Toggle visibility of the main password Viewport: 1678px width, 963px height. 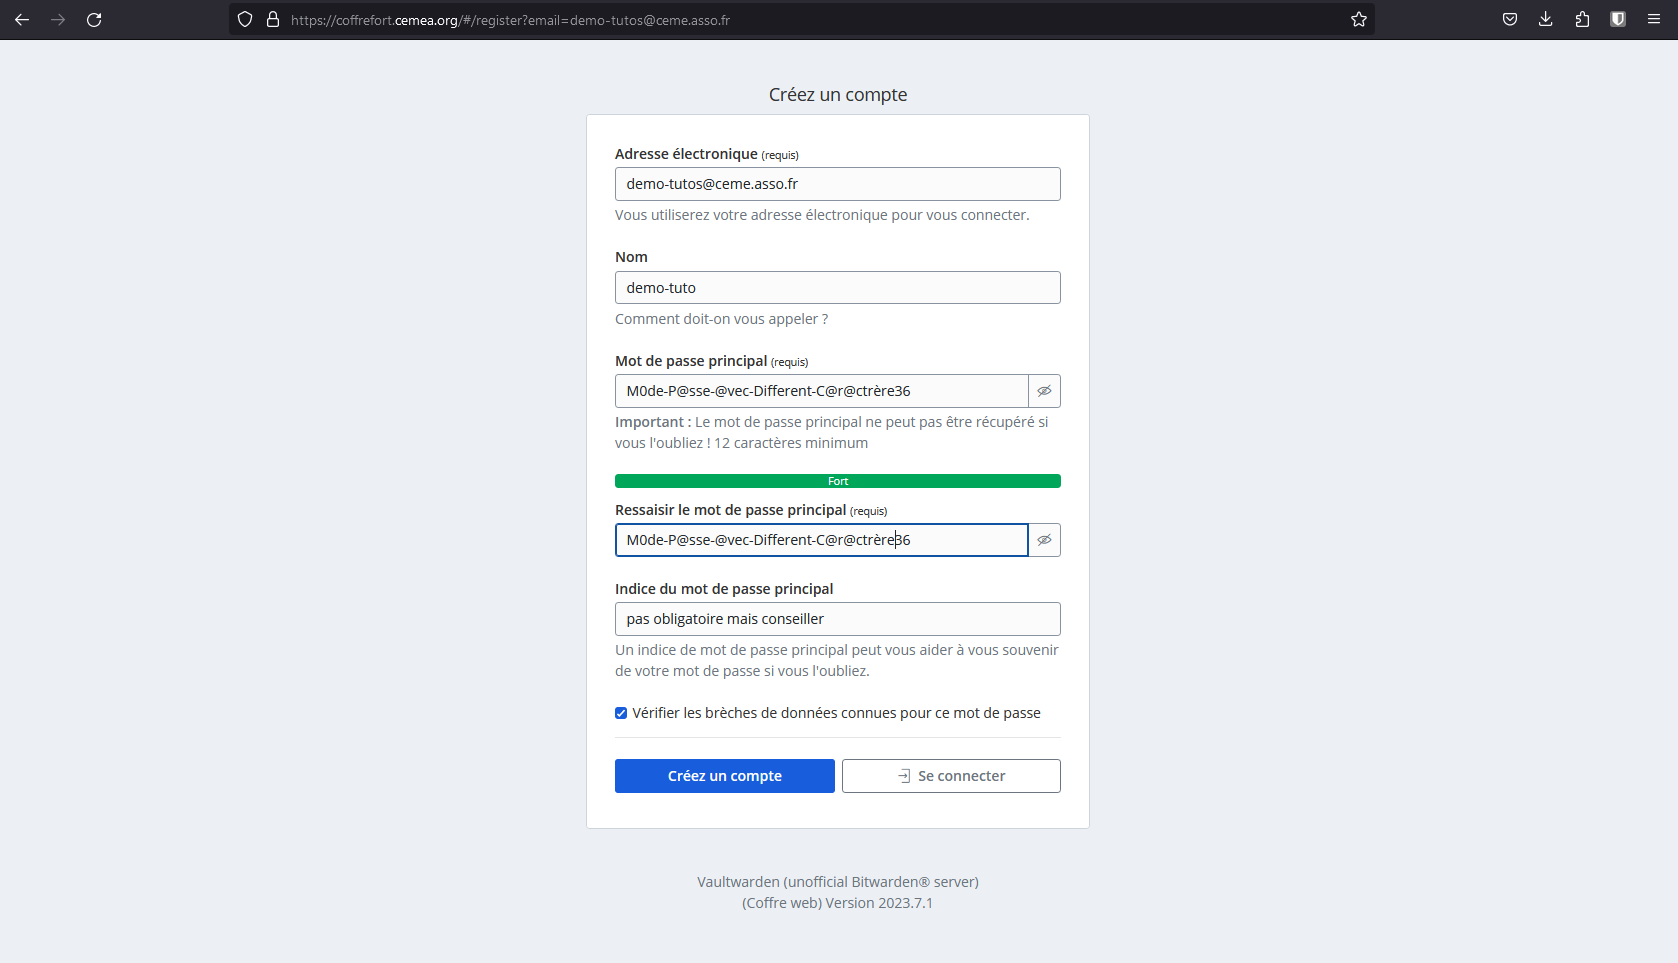1044,391
